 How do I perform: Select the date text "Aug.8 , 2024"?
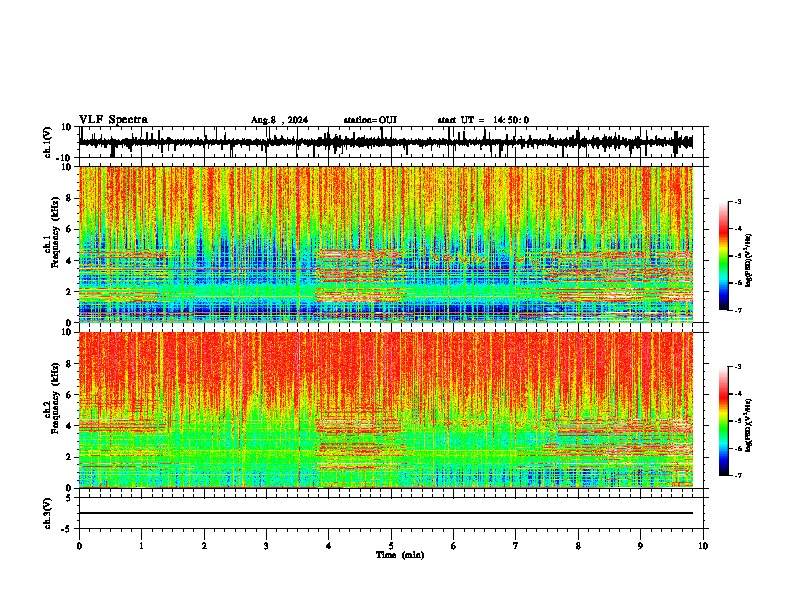pyautogui.click(x=279, y=120)
